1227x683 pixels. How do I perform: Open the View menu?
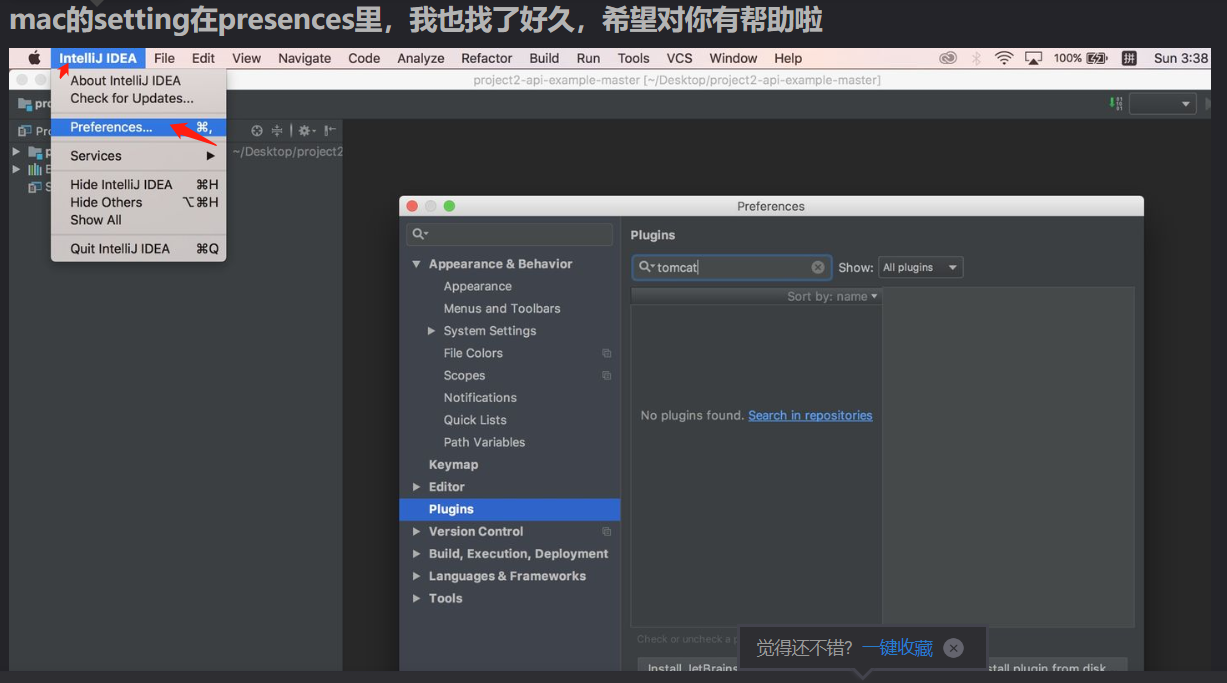coord(246,58)
